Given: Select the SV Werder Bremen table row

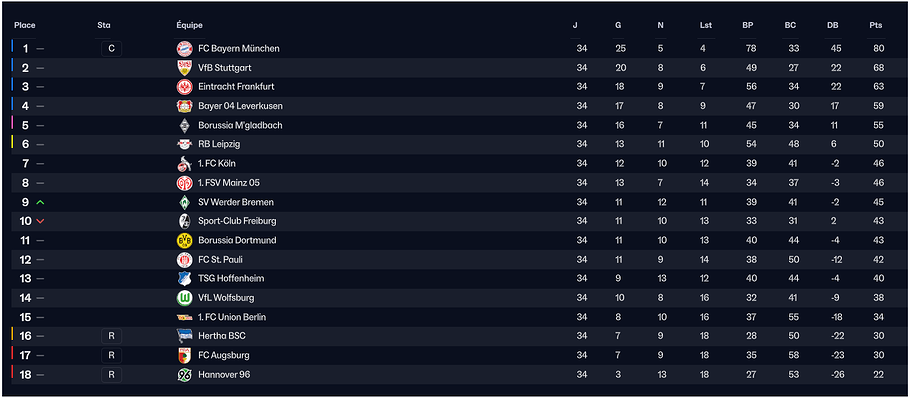Looking at the screenshot, I should [454, 202].
